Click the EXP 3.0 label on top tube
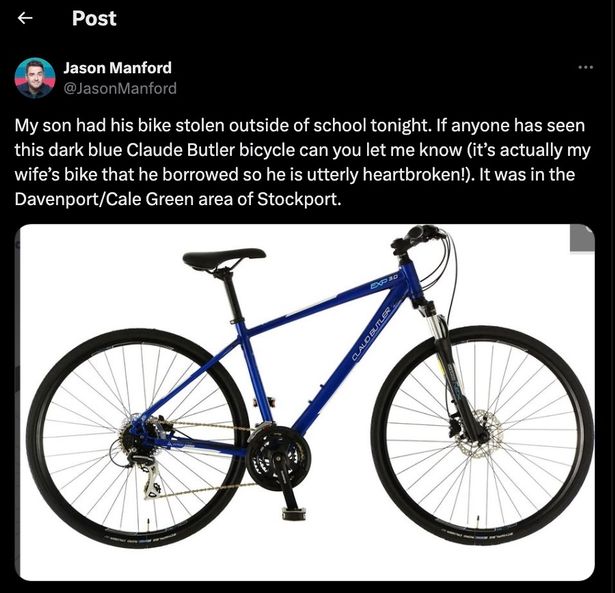The image size is (615, 593). tap(384, 282)
